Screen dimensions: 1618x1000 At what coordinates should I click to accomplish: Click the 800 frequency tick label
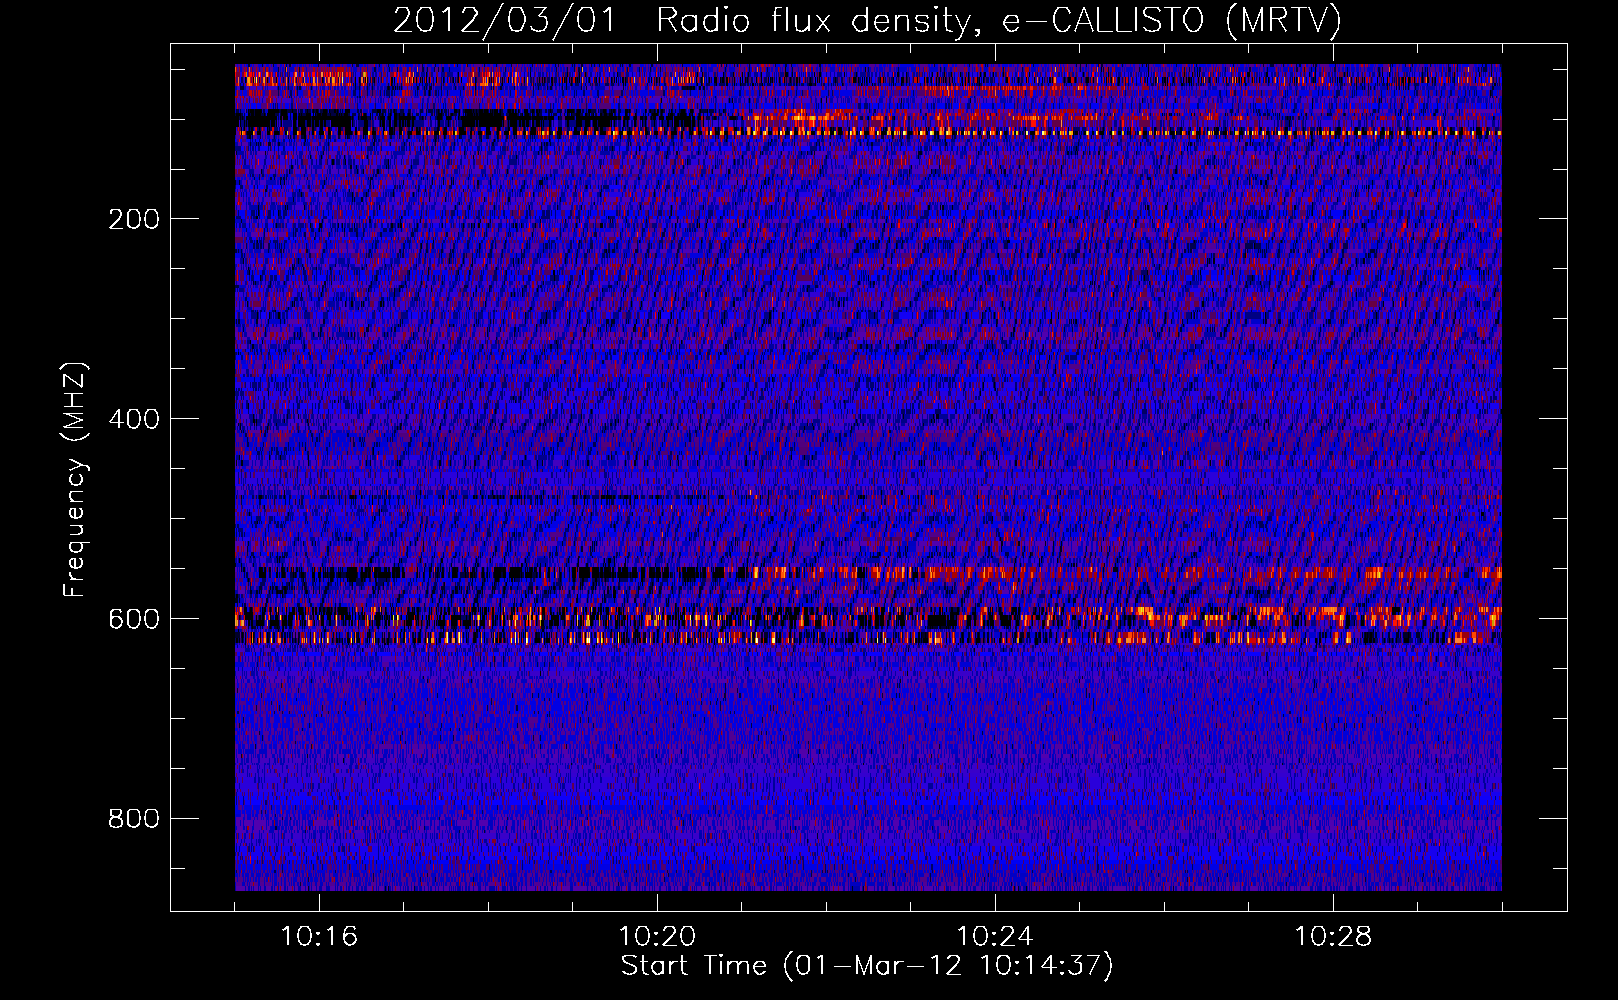pyautogui.click(x=134, y=819)
